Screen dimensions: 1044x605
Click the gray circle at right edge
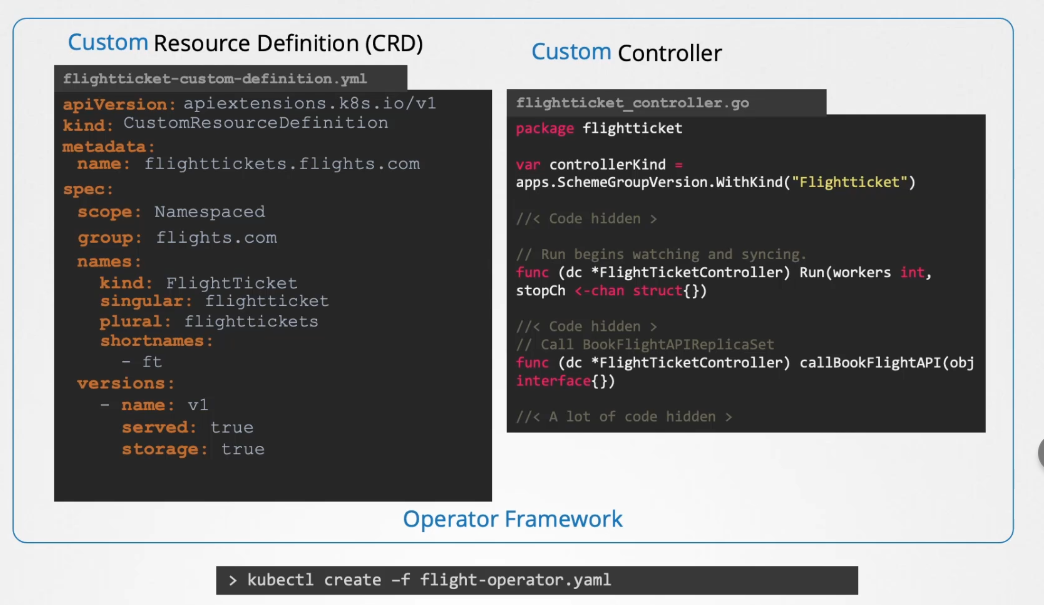pos(1040,452)
